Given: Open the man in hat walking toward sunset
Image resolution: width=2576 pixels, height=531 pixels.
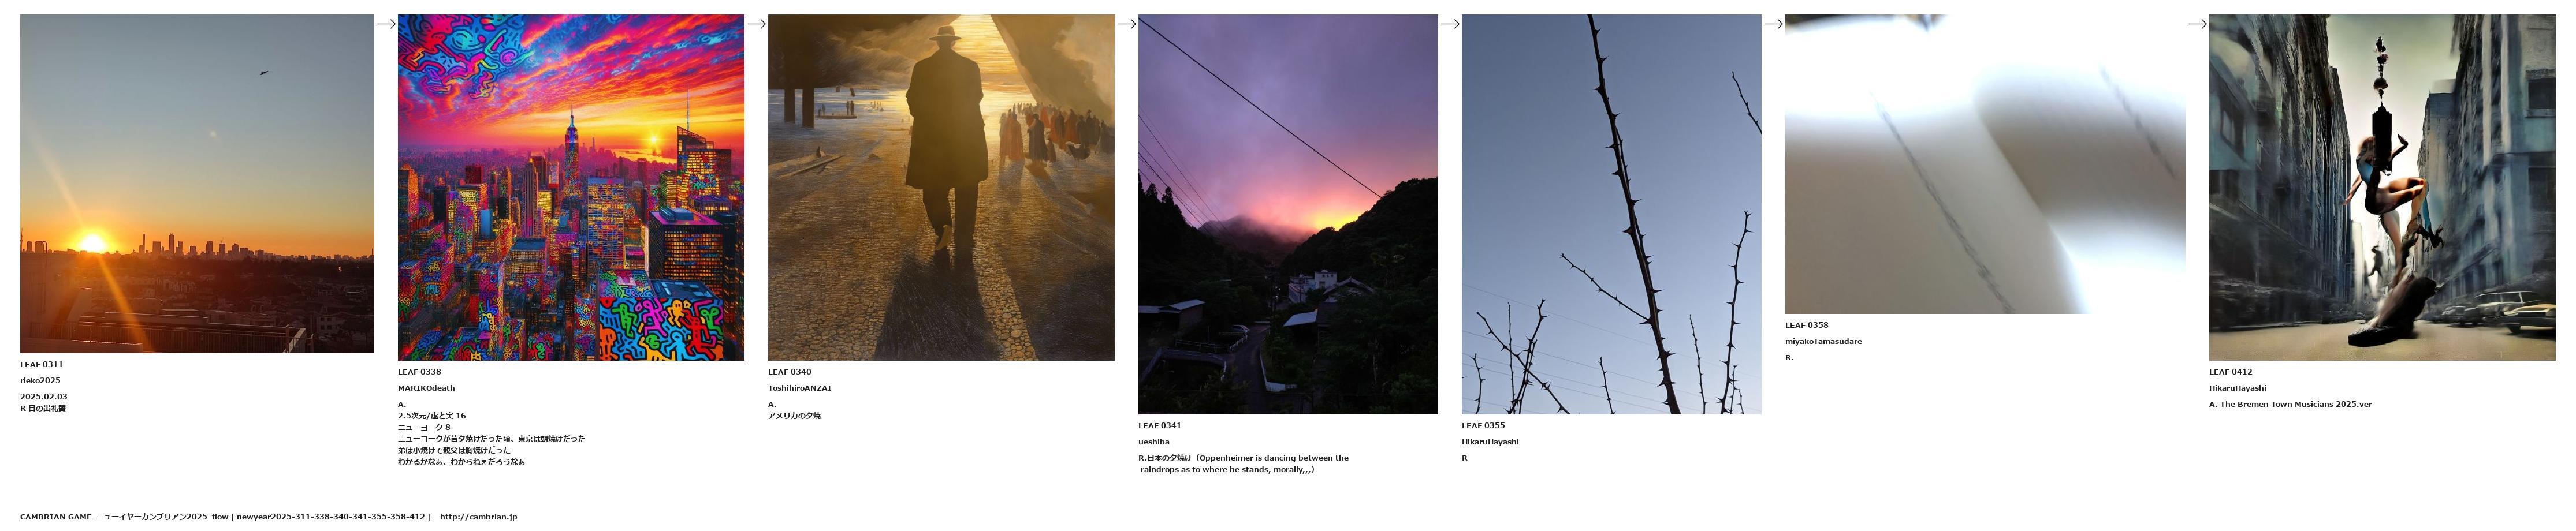Looking at the screenshot, I should pyautogui.click(x=941, y=187).
